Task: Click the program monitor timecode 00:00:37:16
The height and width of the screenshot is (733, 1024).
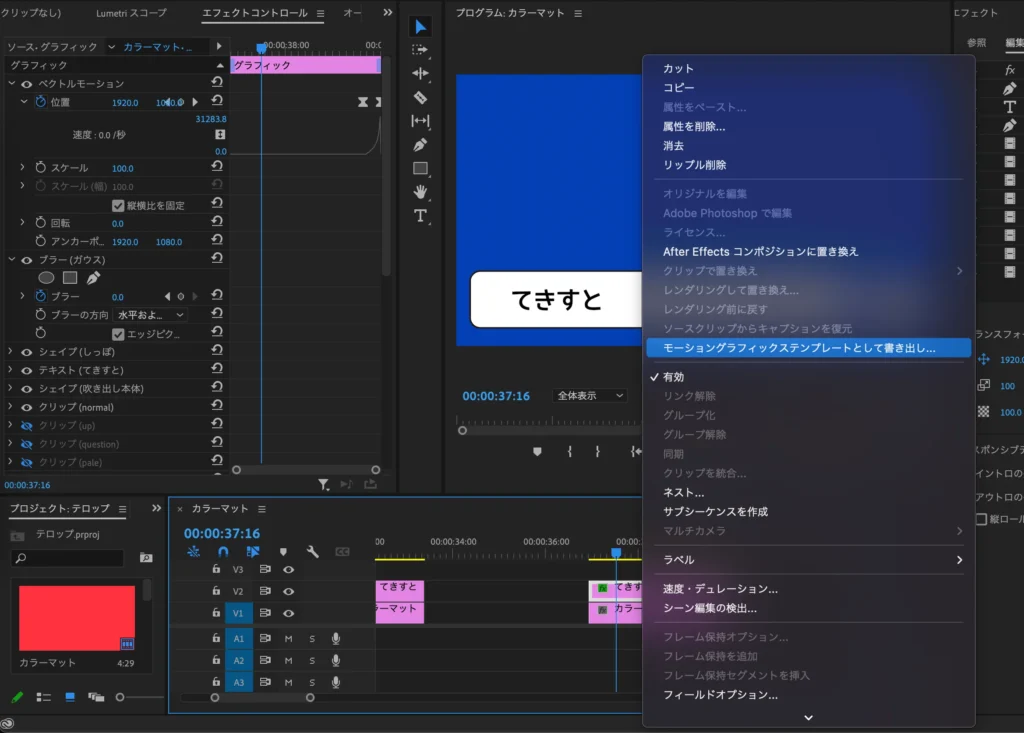Action: click(x=496, y=396)
